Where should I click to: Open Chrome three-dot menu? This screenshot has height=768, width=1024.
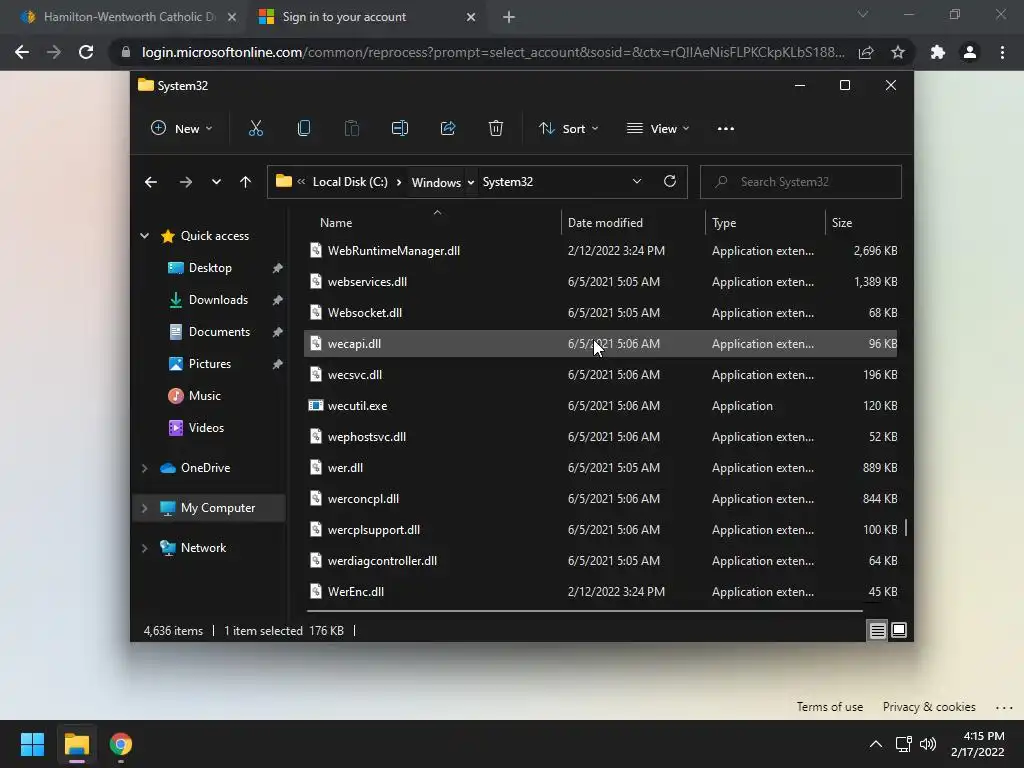1002,52
